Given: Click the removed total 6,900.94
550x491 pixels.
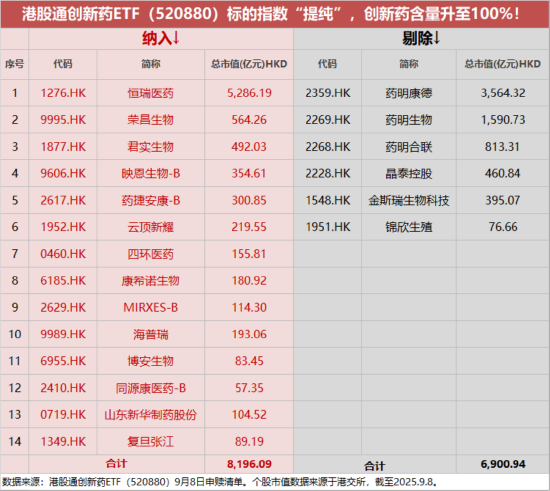Looking at the screenshot, I should pos(503,464).
